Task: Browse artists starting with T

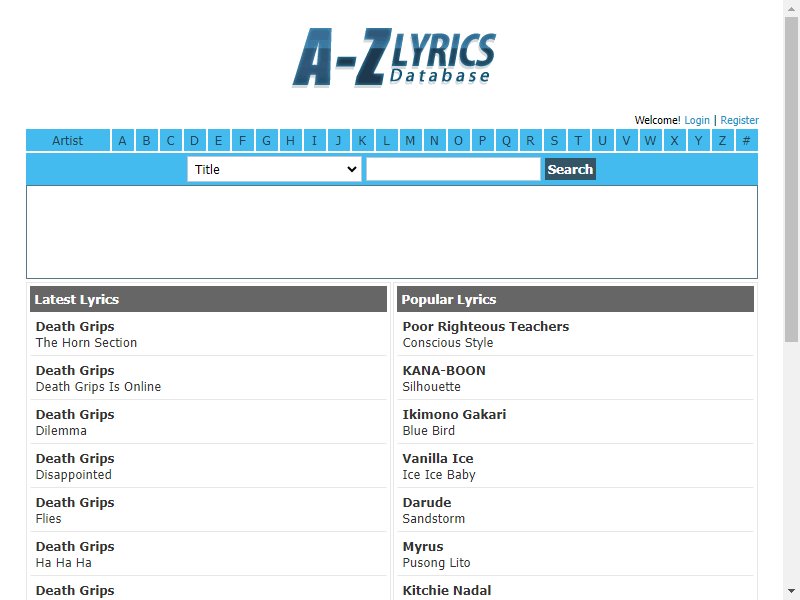Action: click(x=578, y=141)
